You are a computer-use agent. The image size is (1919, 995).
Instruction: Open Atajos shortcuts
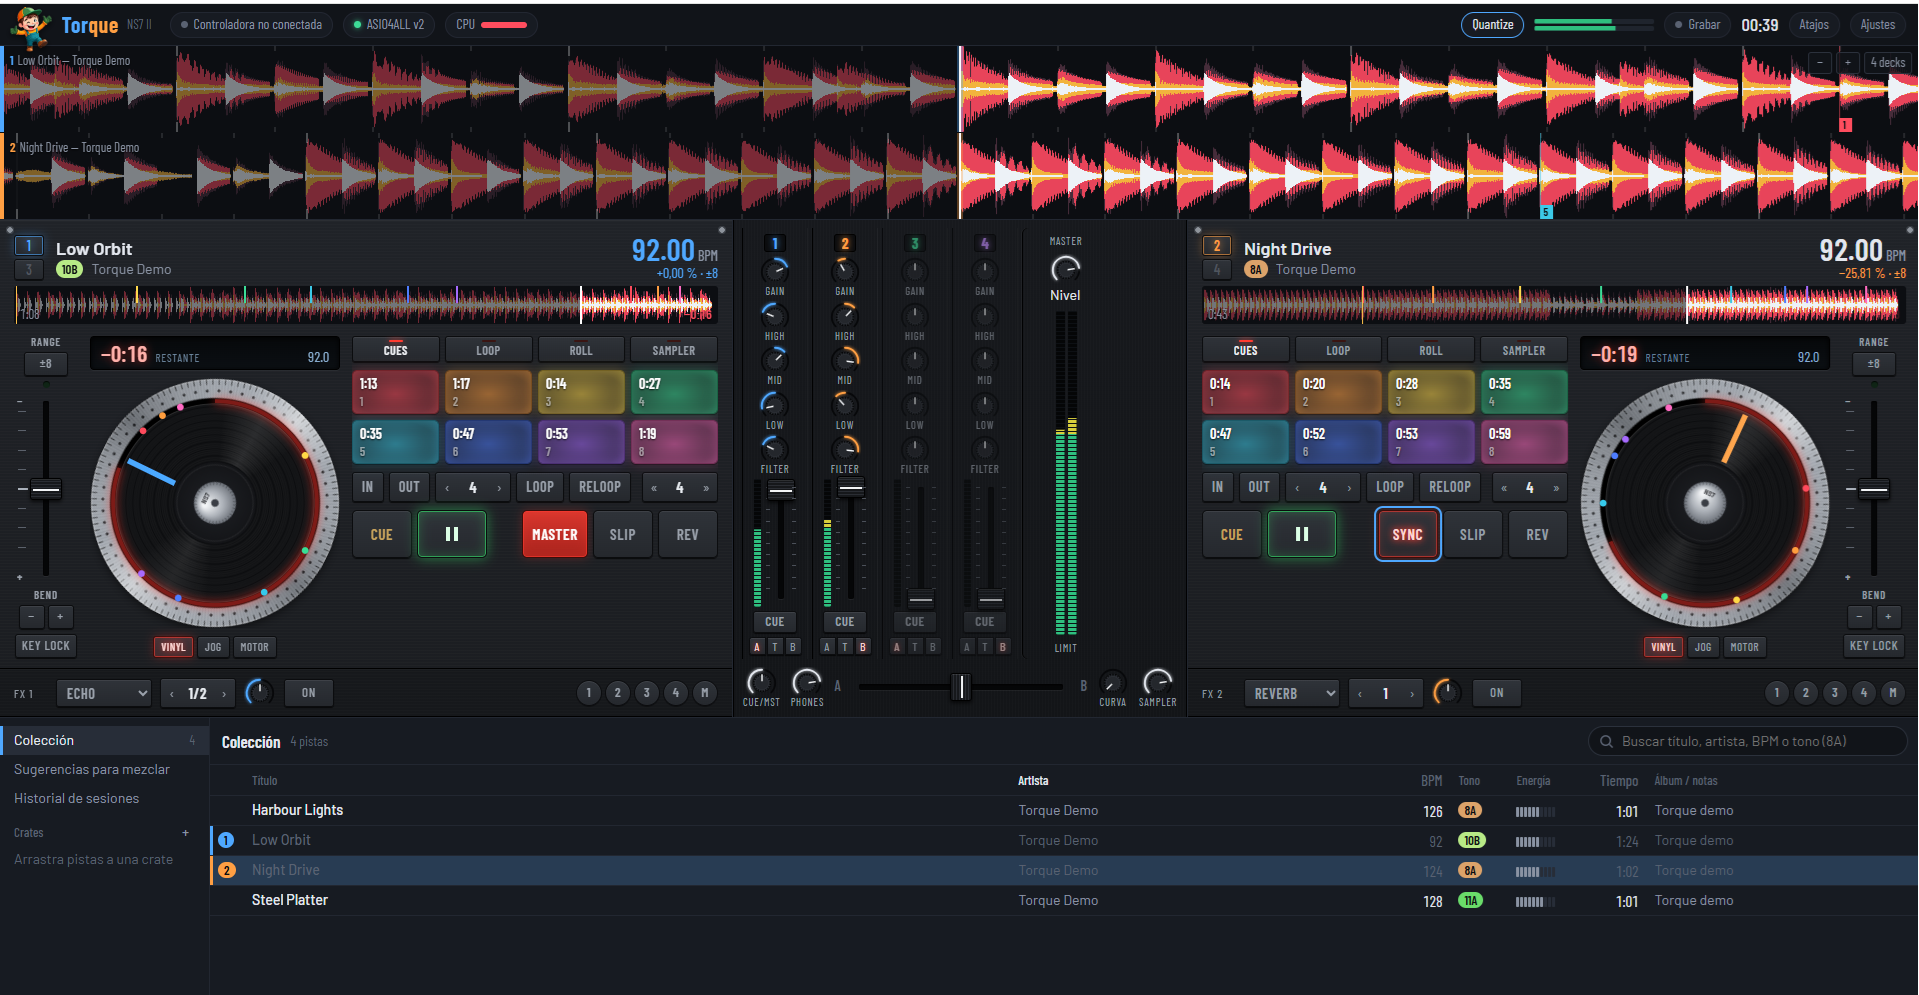[1814, 25]
